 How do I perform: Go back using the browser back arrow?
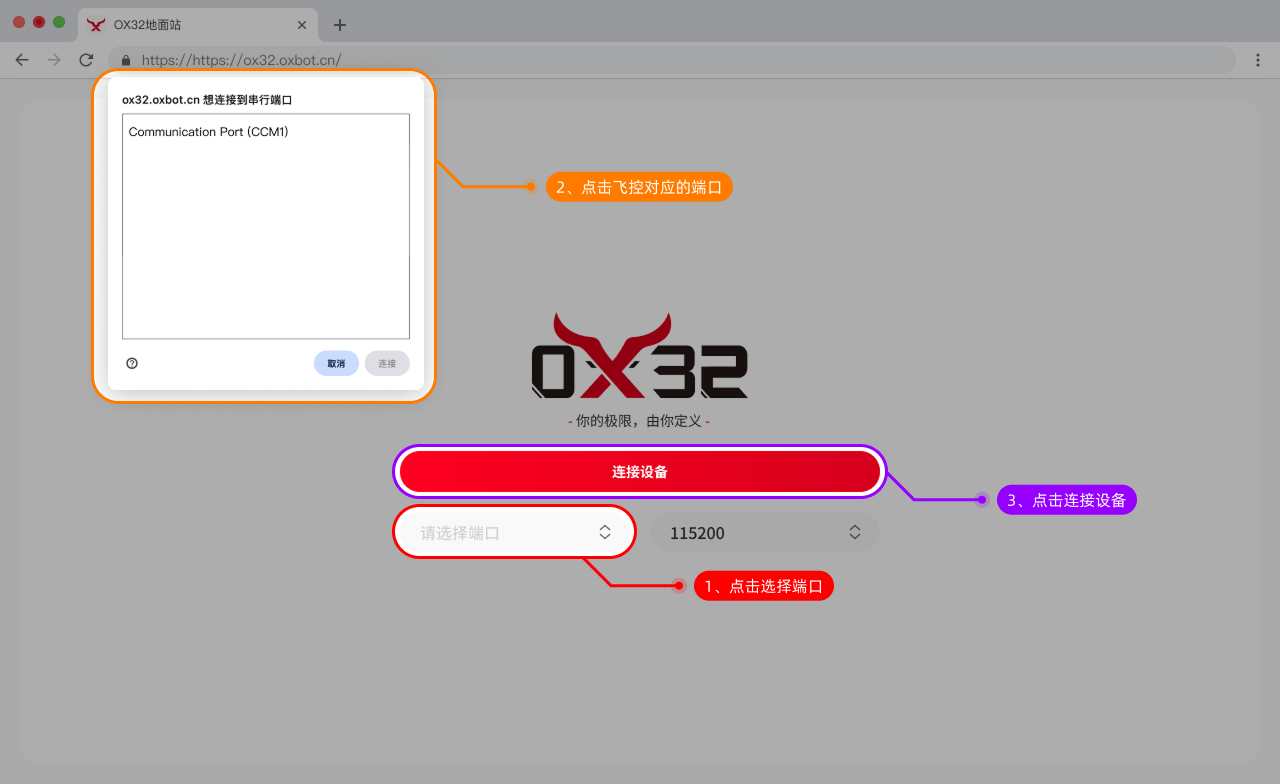(x=22, y=60)
